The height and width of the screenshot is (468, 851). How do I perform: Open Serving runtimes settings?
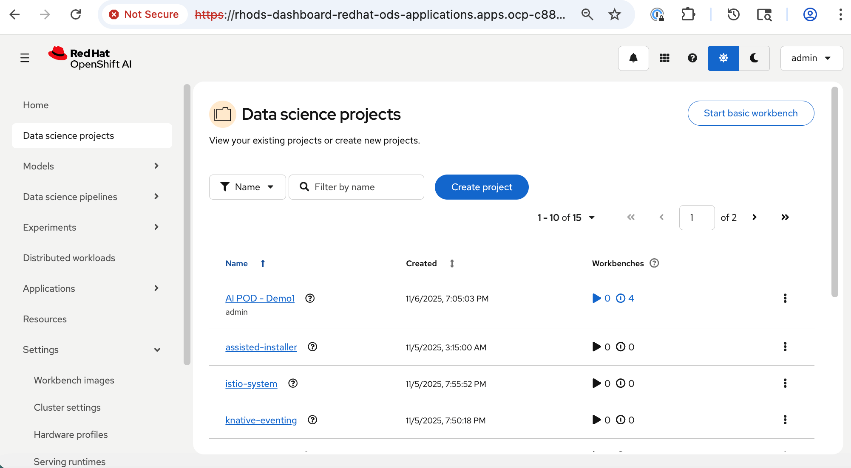tap(69, 461)
